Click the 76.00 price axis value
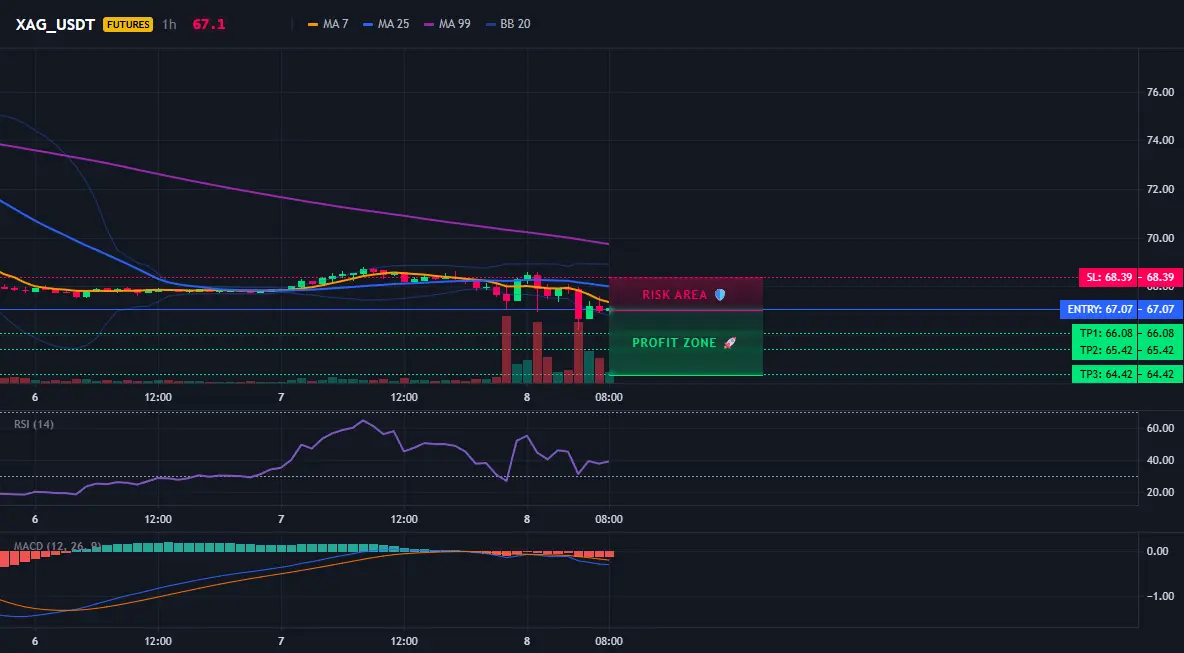The height and width of the screenshot is (653, 1184). click(1161, 92)
